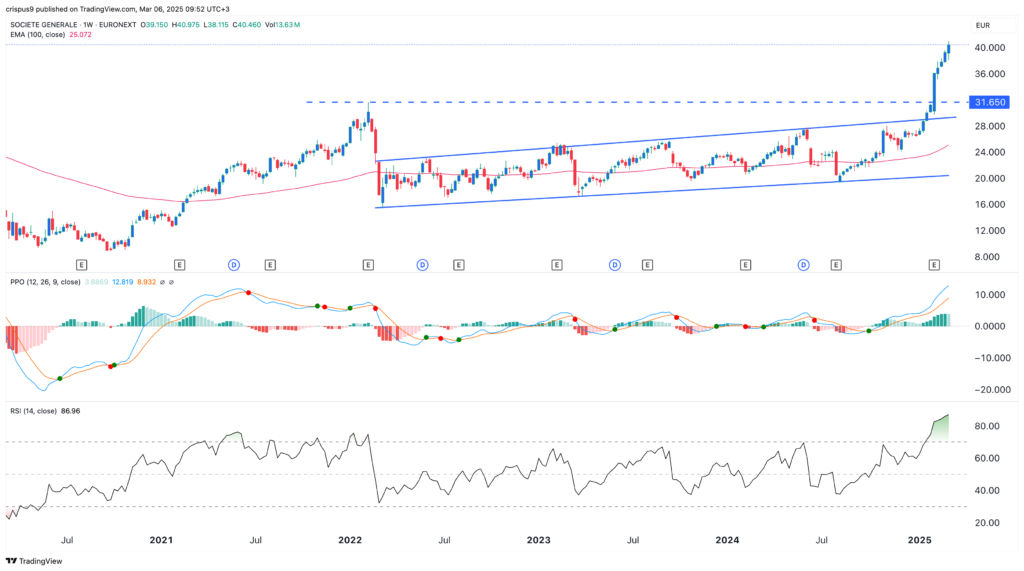Click the blue PPO value 12.819
Viewport: 1024px width, 571px height.
tap(122, 282)
